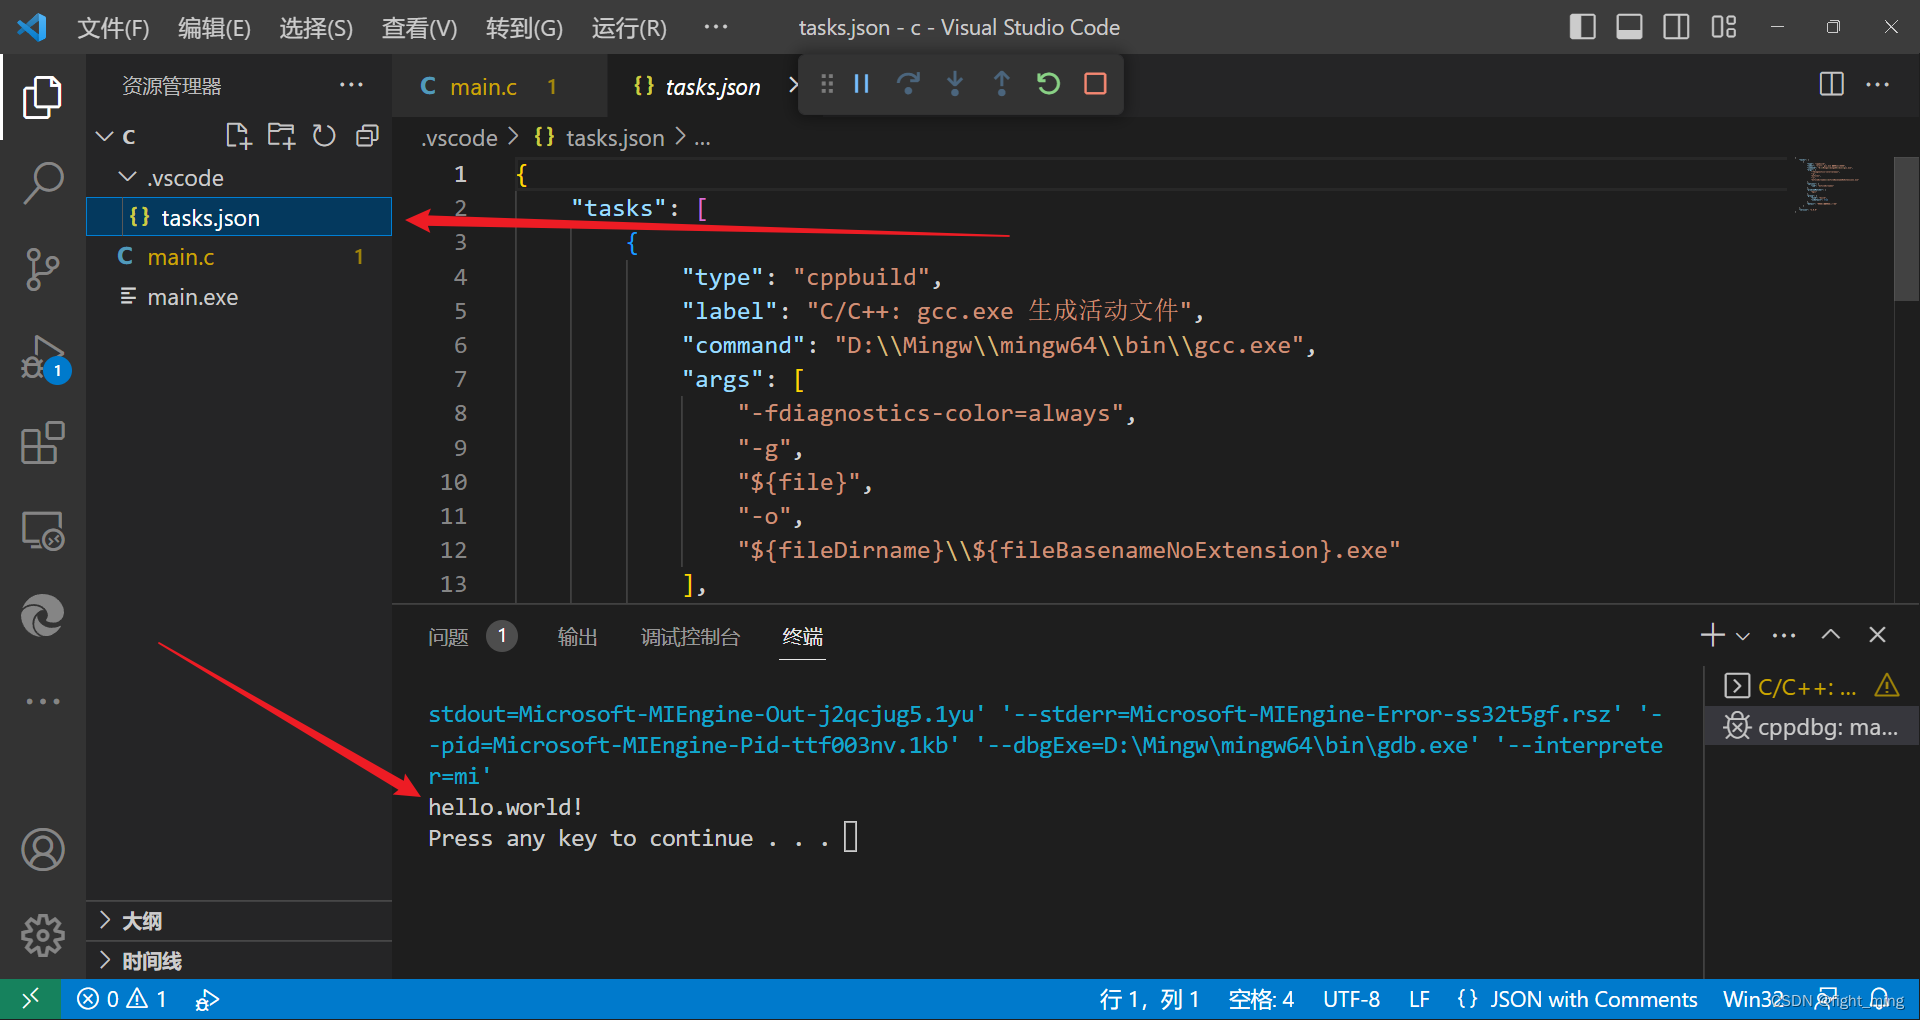This screenshot has width=1920, height=1020.
Task: Open the 编辑(E) menu
Action: (214, 28)
